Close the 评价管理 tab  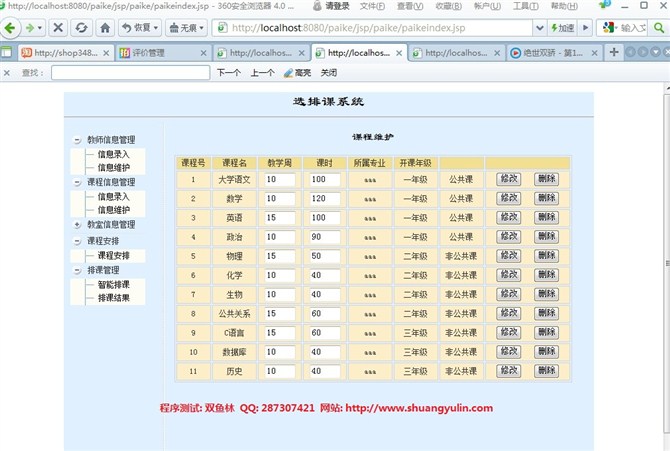coord(203,53)
